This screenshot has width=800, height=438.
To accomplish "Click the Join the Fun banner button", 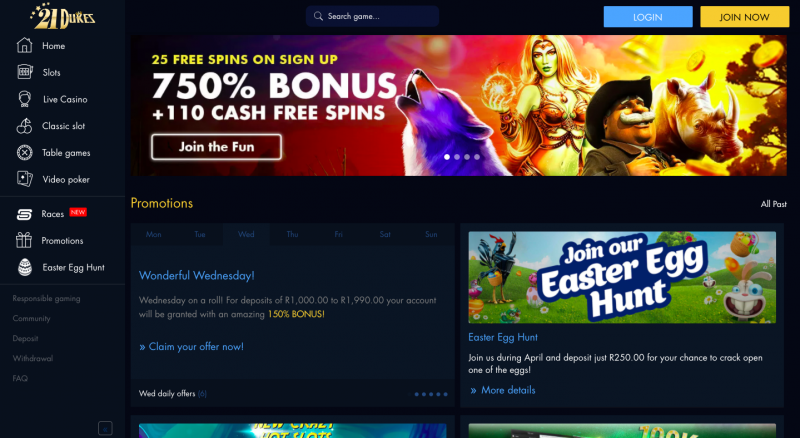I will pyautogui.click(x=216, y=147).
